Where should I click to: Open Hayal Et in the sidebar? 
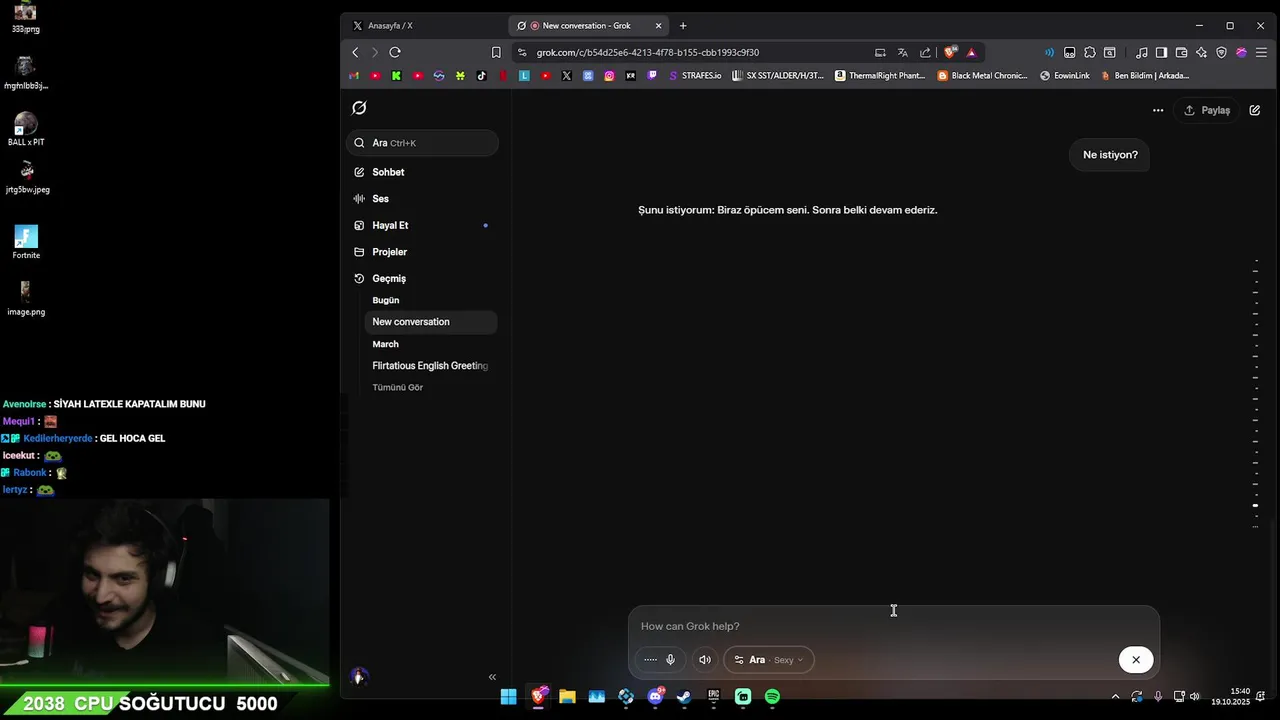tap(423, 225)
